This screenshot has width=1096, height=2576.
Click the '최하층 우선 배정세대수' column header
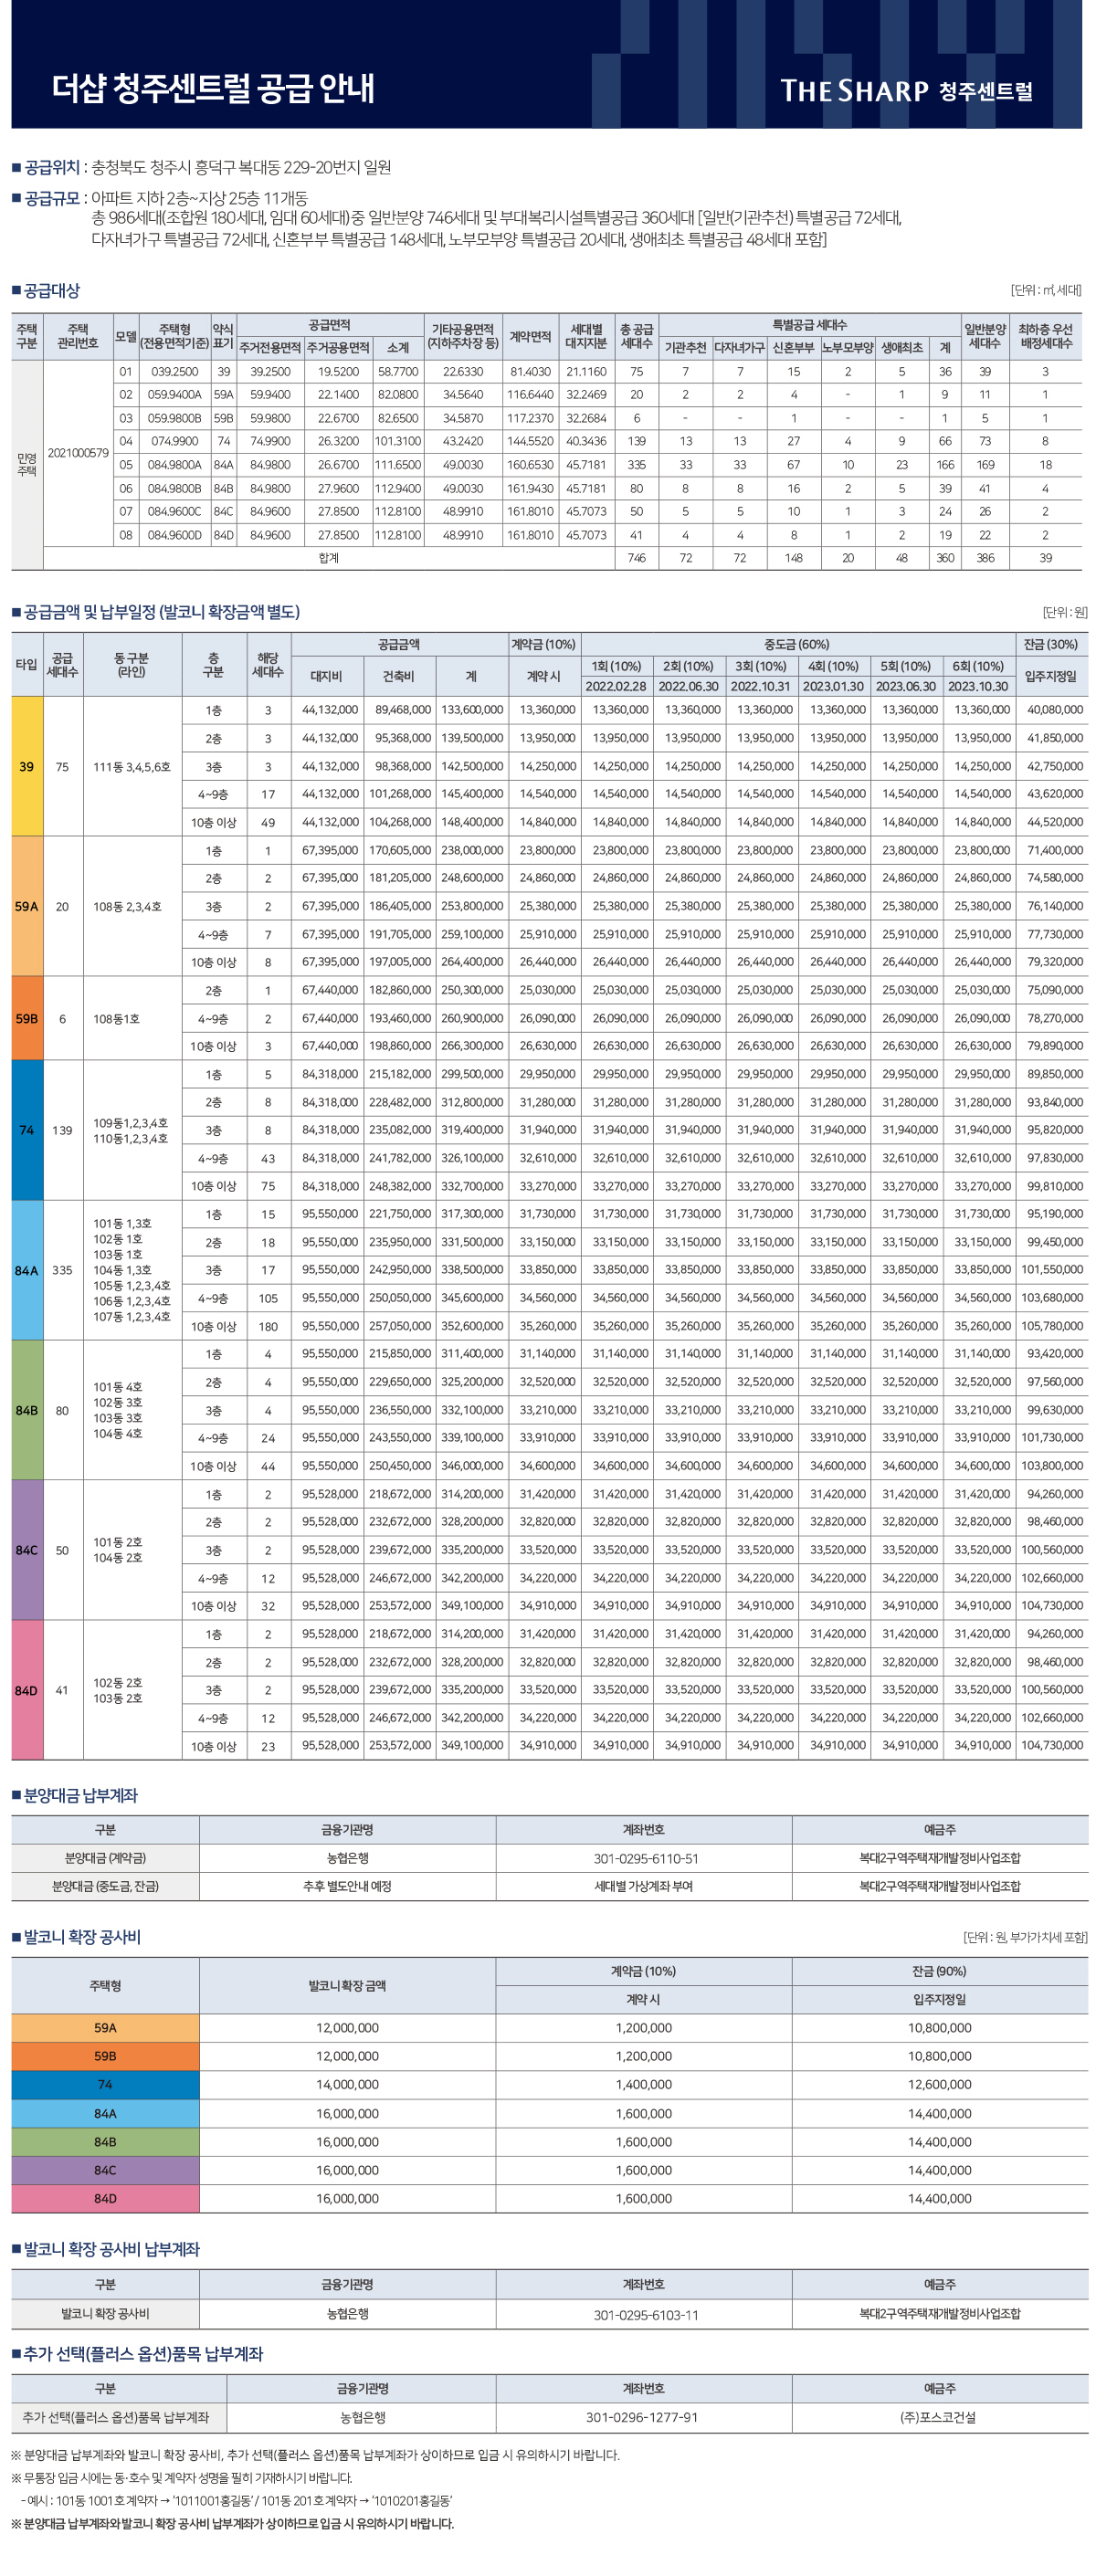(1045, 336)
